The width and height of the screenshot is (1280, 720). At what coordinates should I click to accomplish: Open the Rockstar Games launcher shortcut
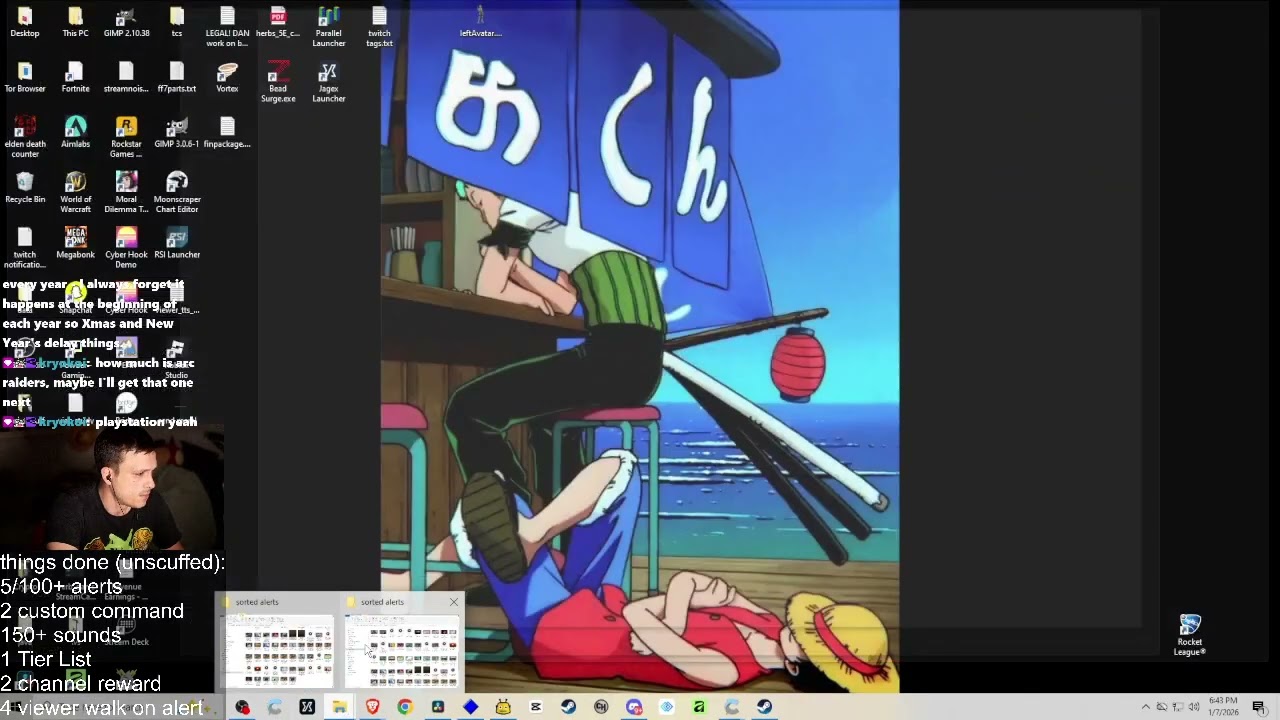click(126, 137)
